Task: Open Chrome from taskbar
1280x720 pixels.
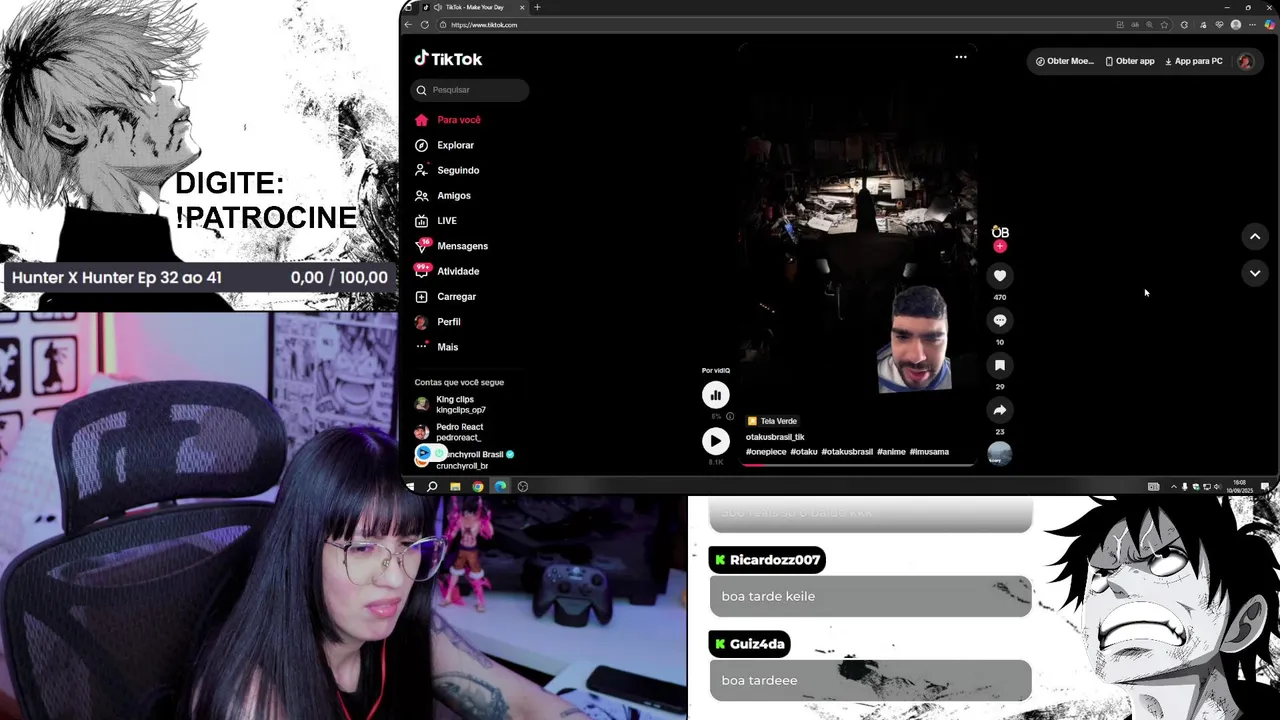Action: click(x=478, y=487)
